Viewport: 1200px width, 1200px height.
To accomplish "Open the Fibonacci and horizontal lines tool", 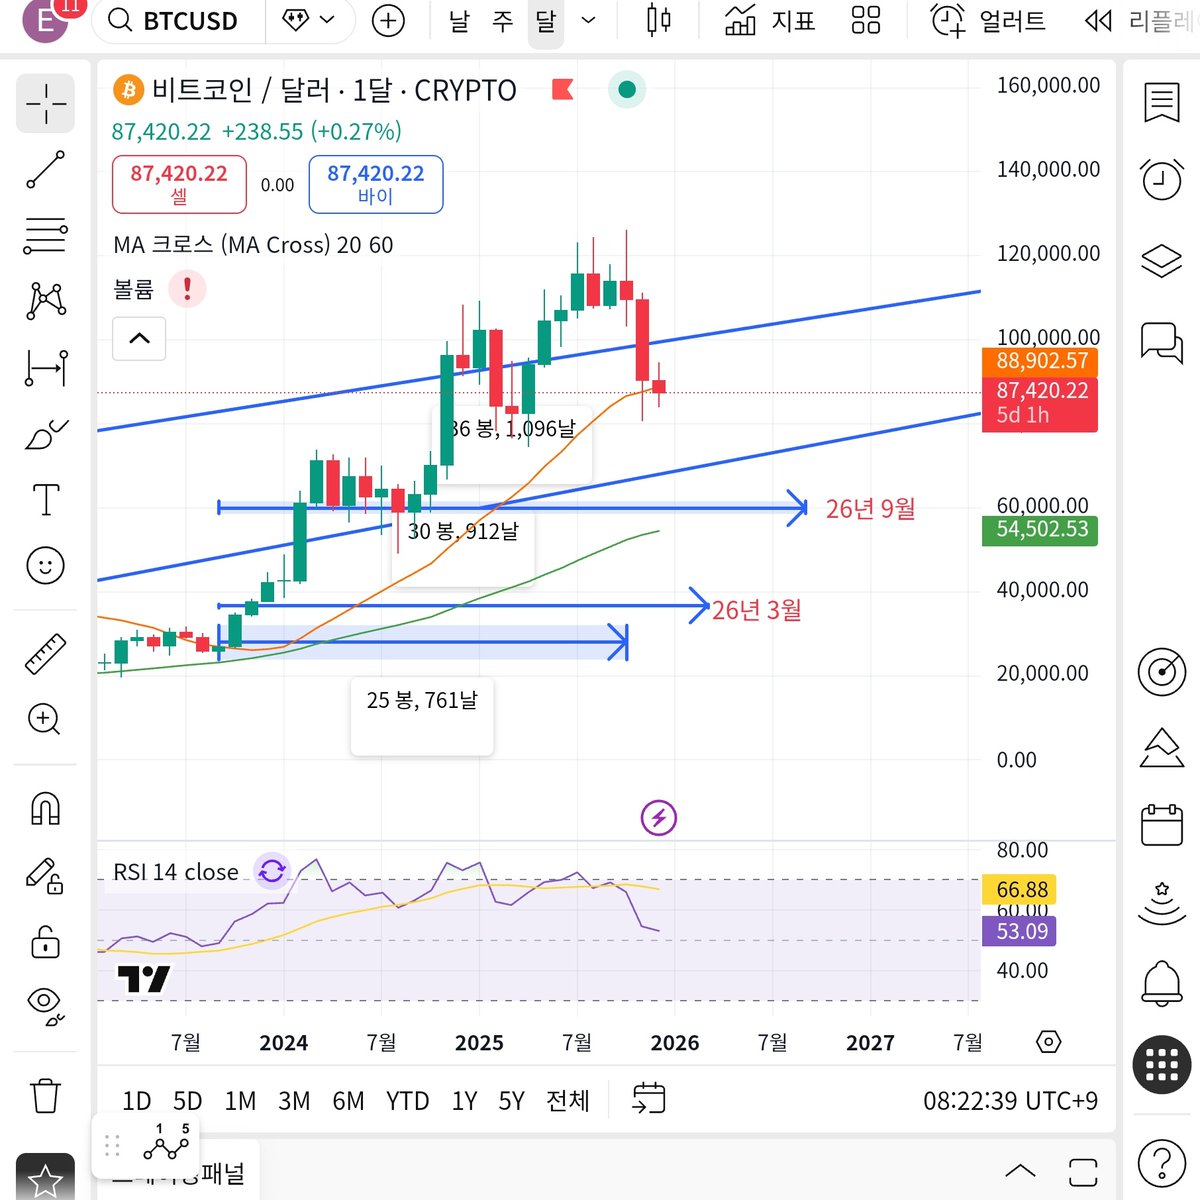I will tap(45, 236).
